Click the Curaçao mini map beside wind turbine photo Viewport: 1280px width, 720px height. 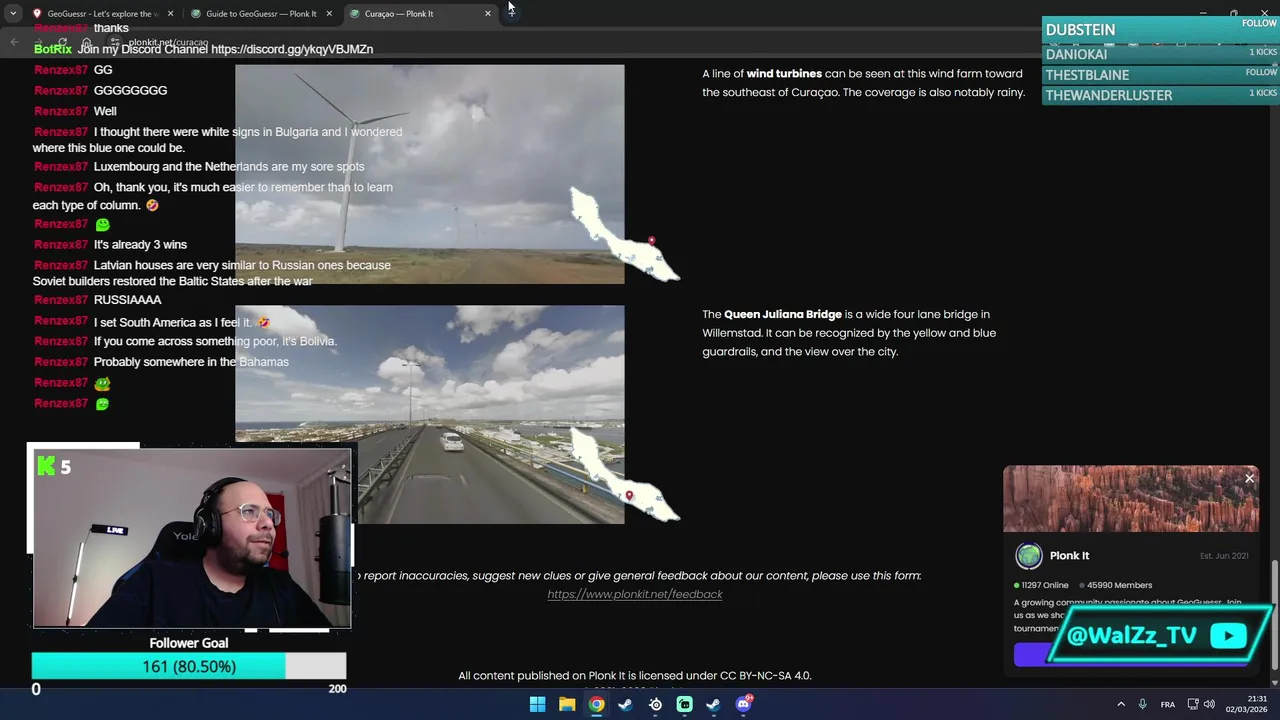[x=624, y=235]
